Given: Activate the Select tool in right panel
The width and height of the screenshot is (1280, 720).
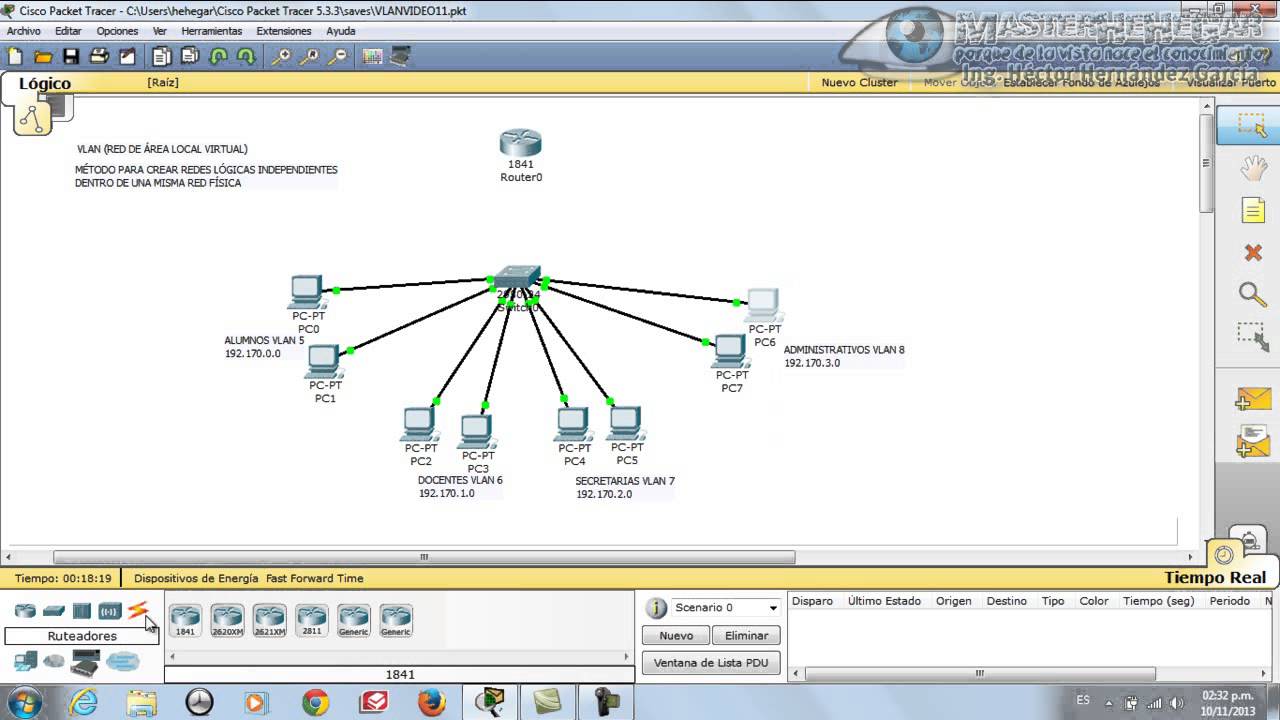Looking at the screenshot, I should (1251, 126).
